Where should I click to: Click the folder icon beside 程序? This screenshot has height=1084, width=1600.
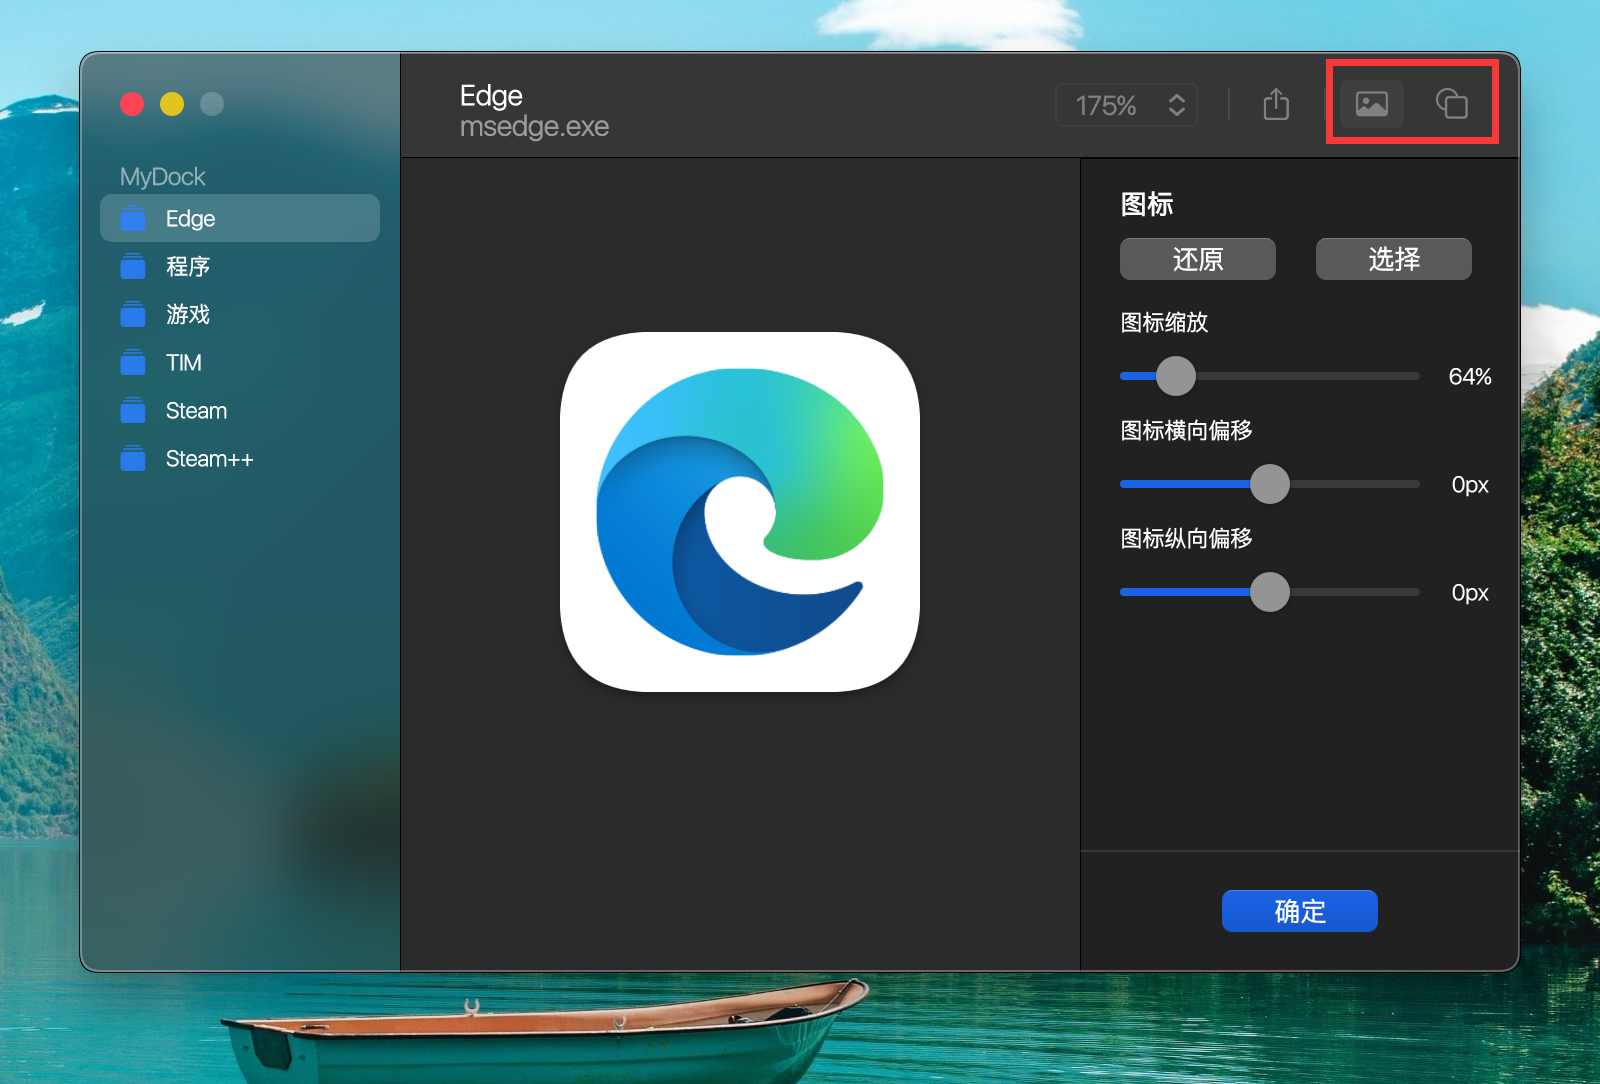[x=133, y=266]
